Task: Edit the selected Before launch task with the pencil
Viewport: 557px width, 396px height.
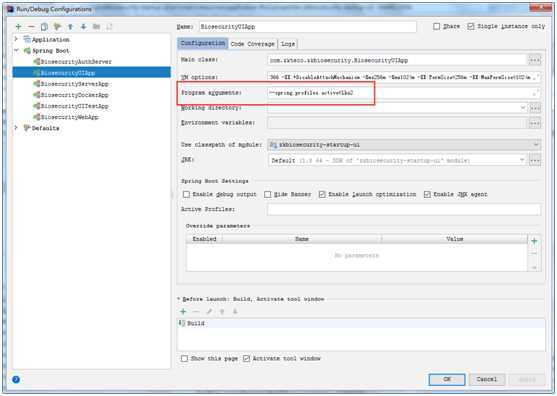Action: (209, 311)
